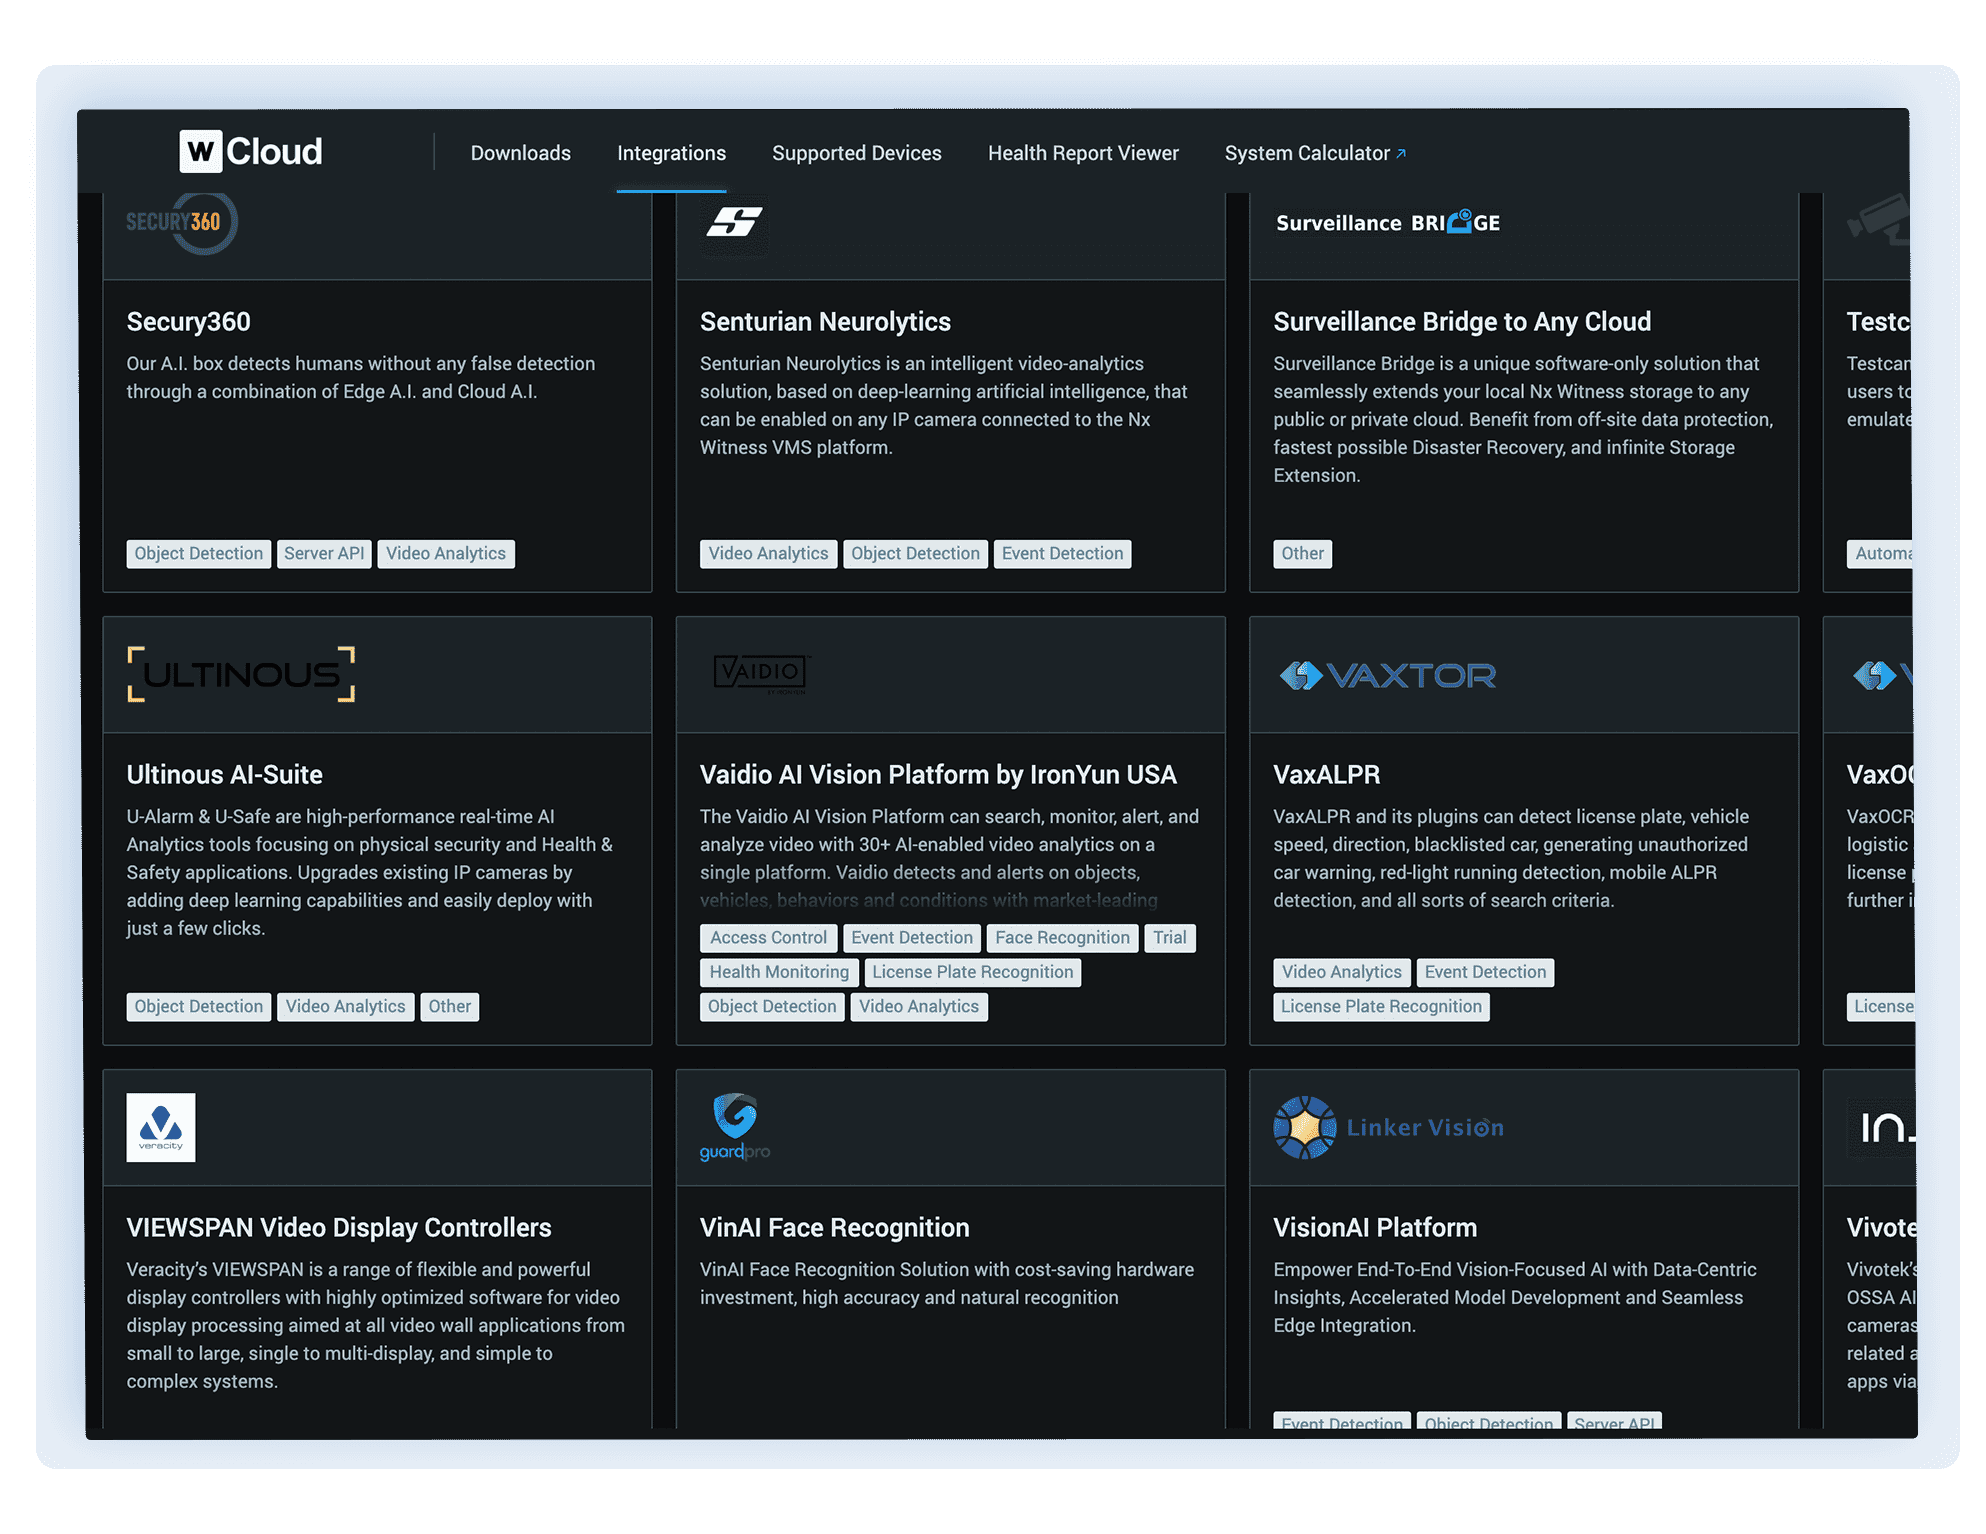Click Video Analytics tag on Ultinous AI-Suite
Screen dimensions: 1986x1534
tap(345, 1007)
